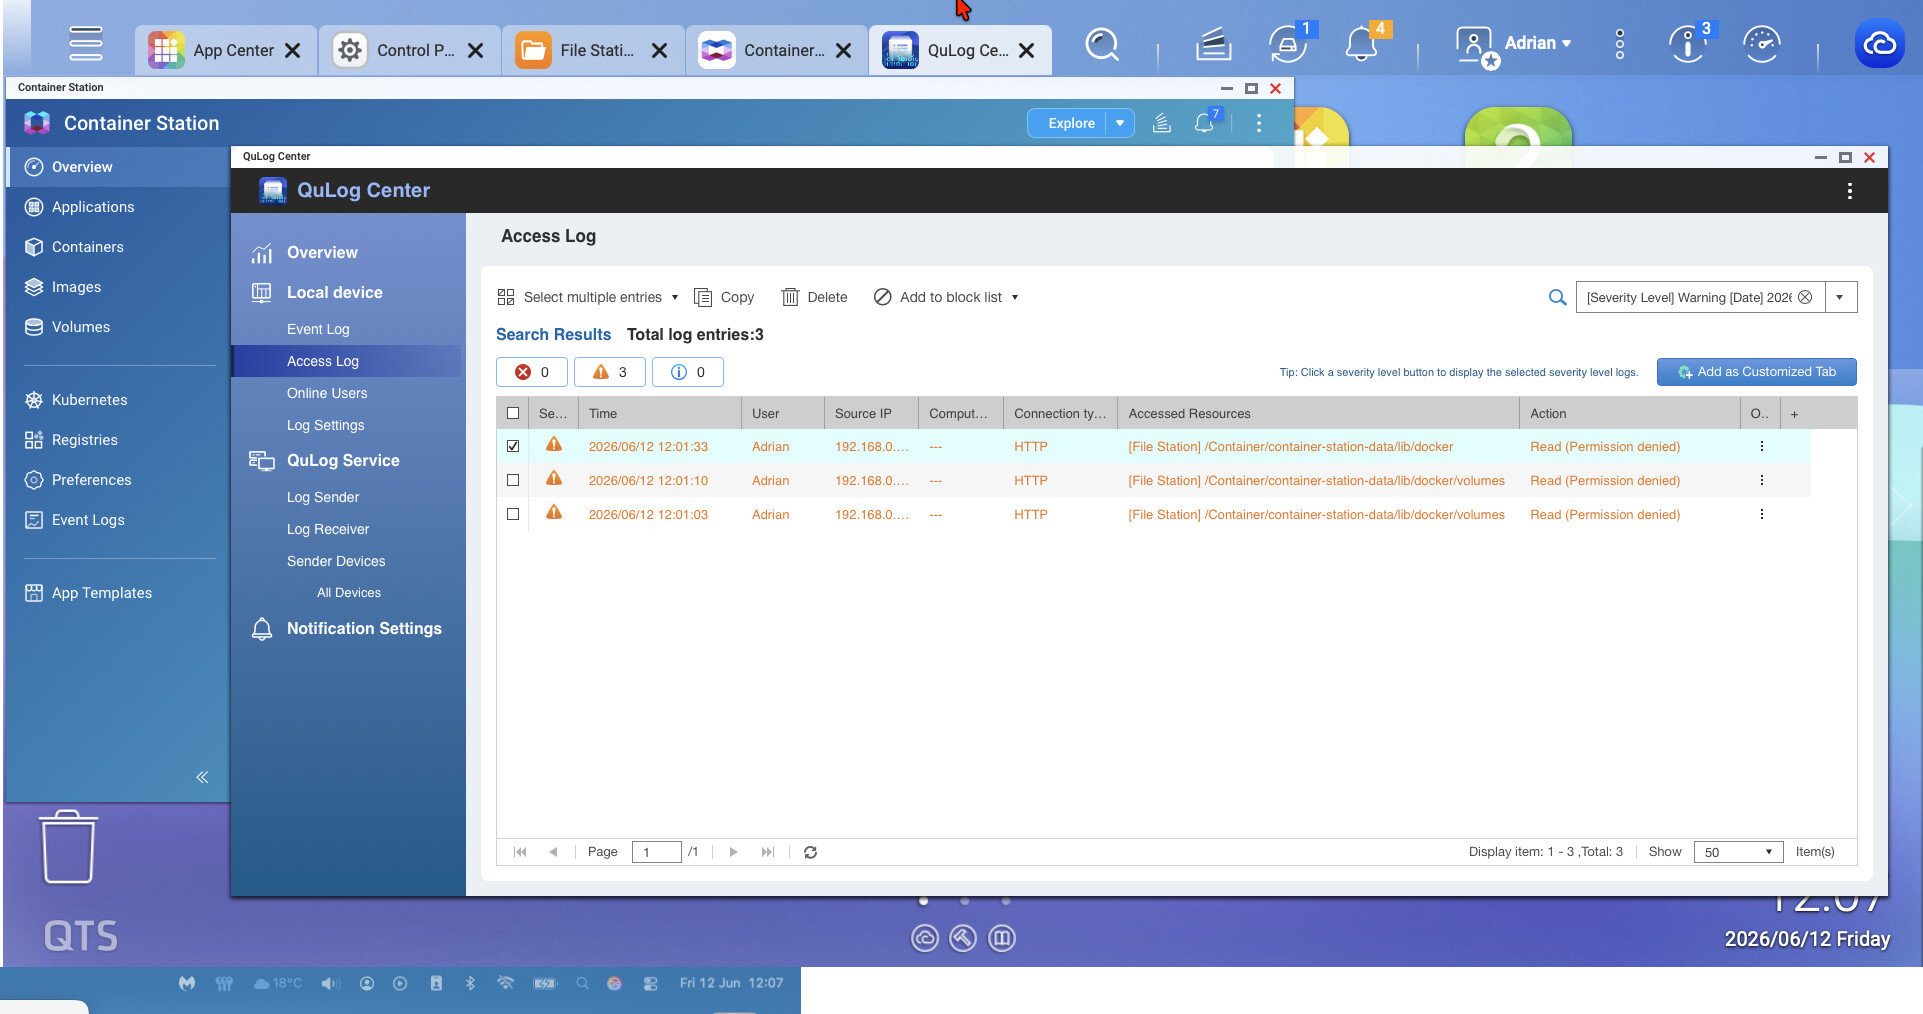The height and width of the screenshot is (1014, 1923).
Task: Open event notifications bell with badge 4
Action: [x=1361, y=44]
